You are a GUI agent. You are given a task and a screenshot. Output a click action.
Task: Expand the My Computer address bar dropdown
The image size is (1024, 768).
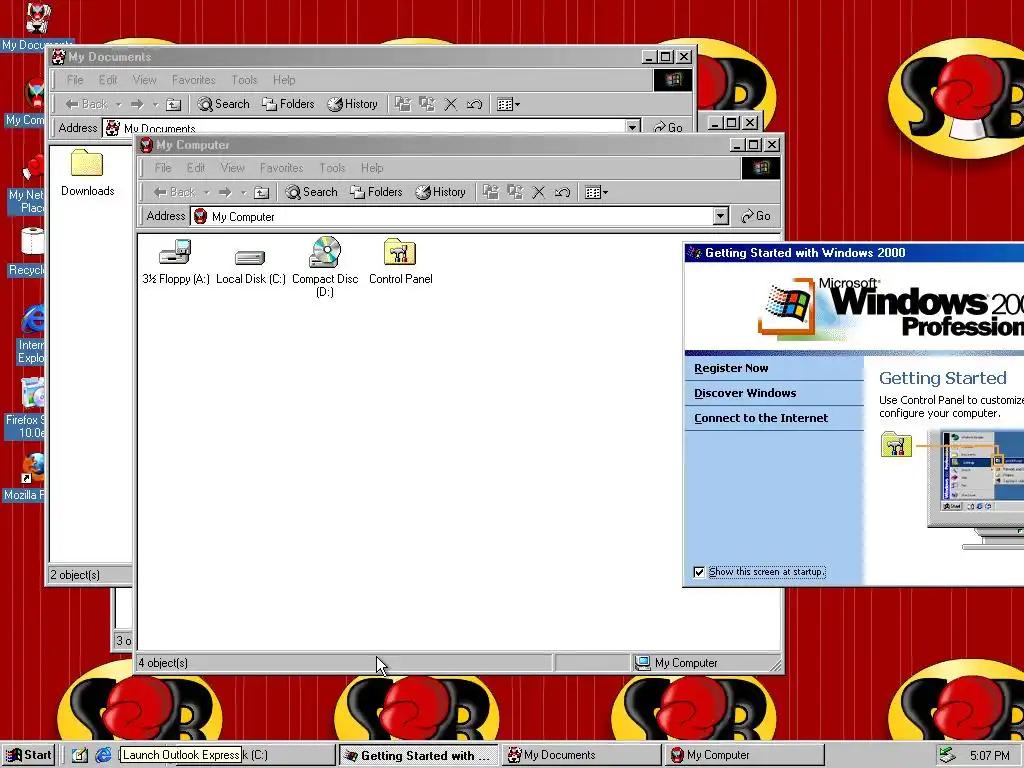(x=720, y=216)
